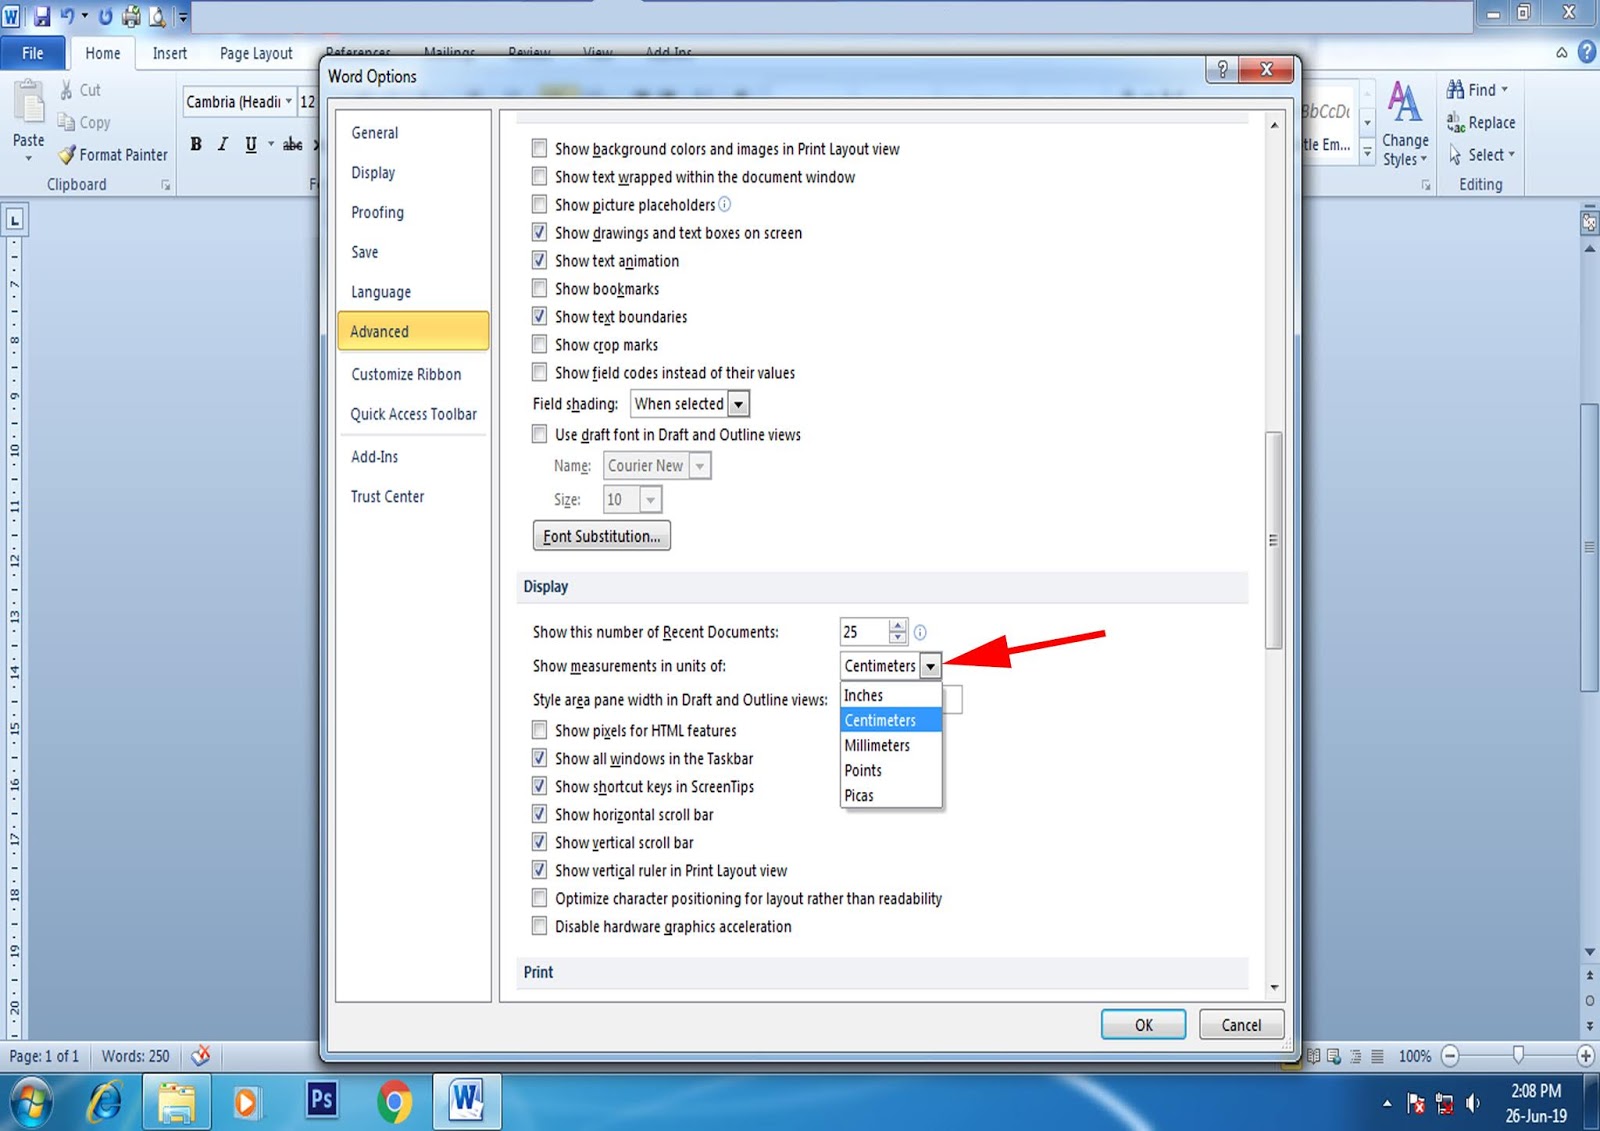Click the Words: 250 count in status bar

135,1056
